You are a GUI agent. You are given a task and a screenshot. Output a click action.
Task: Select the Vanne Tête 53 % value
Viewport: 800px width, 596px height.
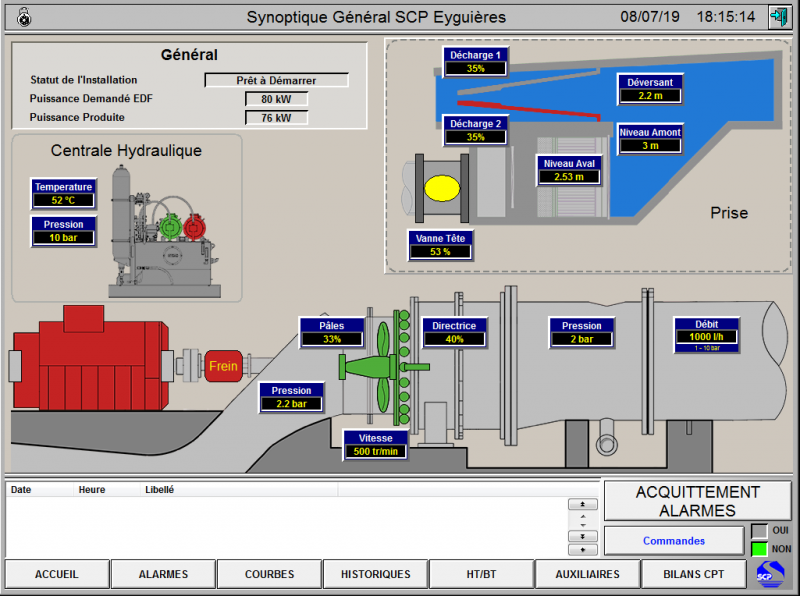tap(440, 252)
